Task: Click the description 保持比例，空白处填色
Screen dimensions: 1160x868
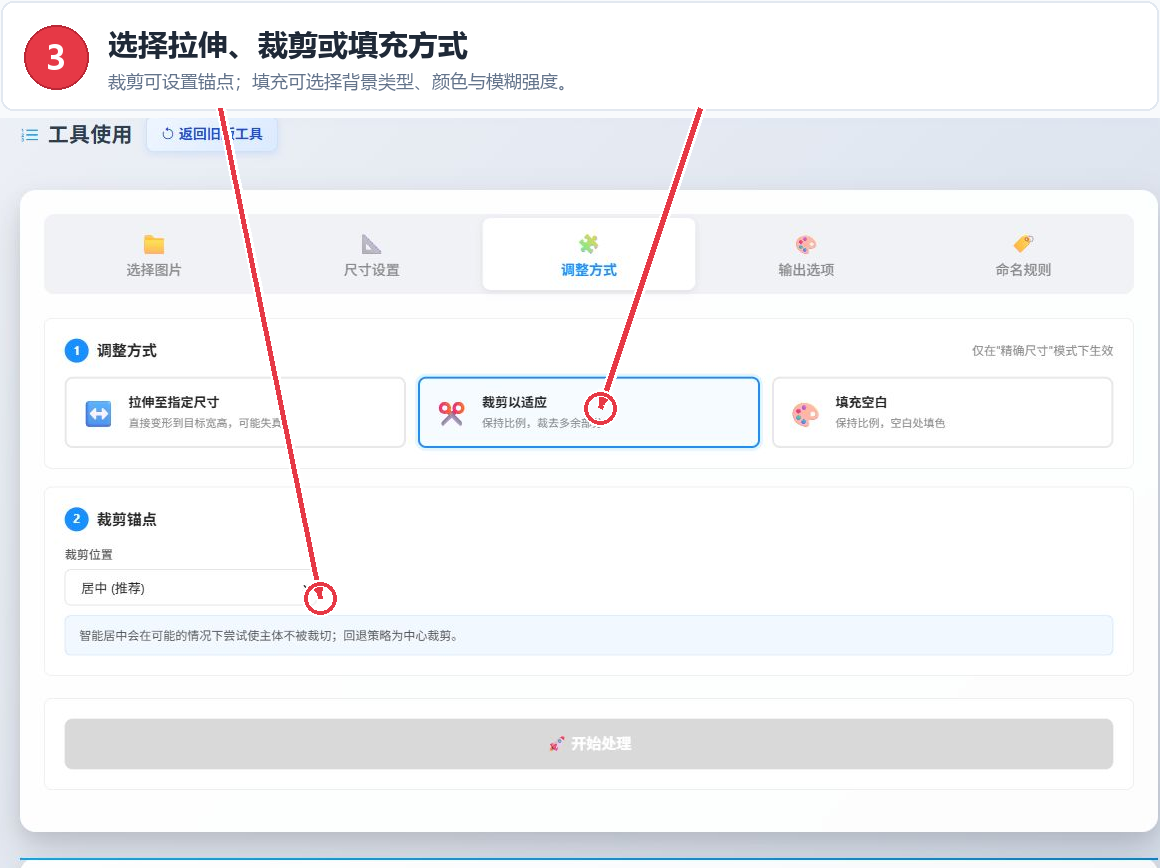Action: 890,423
